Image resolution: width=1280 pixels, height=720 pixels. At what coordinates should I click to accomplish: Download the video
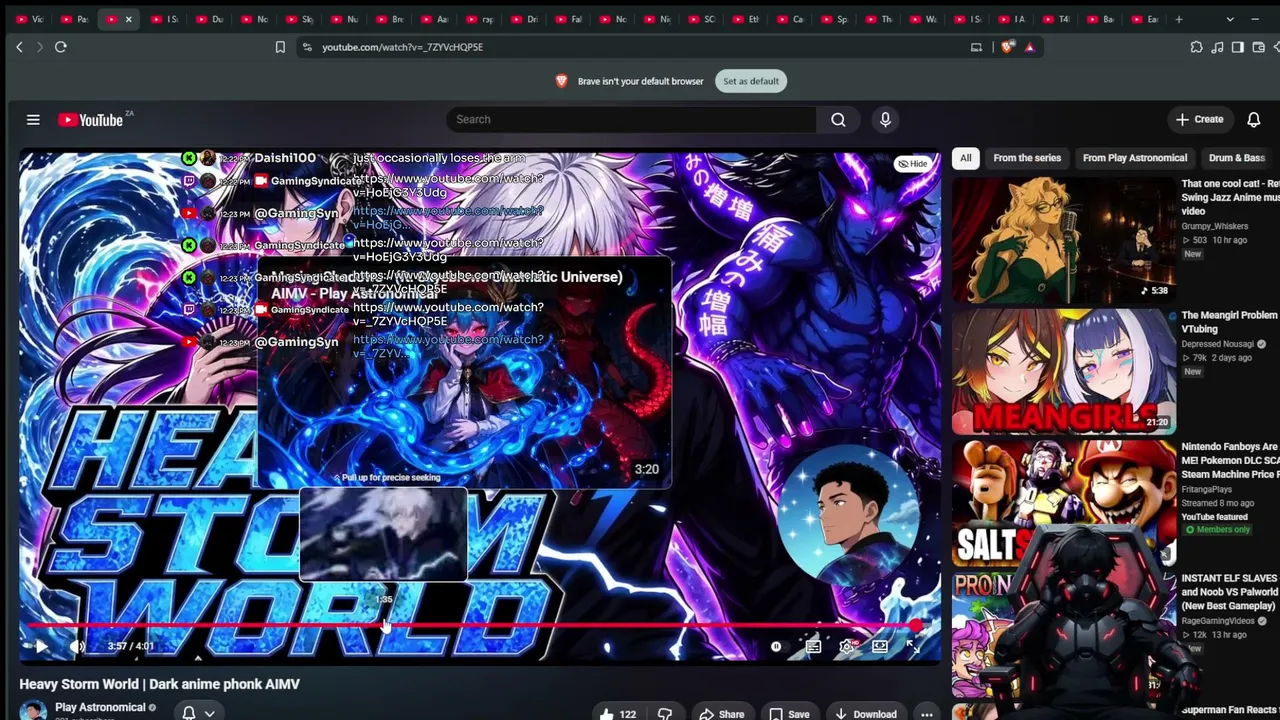point(865,714)
